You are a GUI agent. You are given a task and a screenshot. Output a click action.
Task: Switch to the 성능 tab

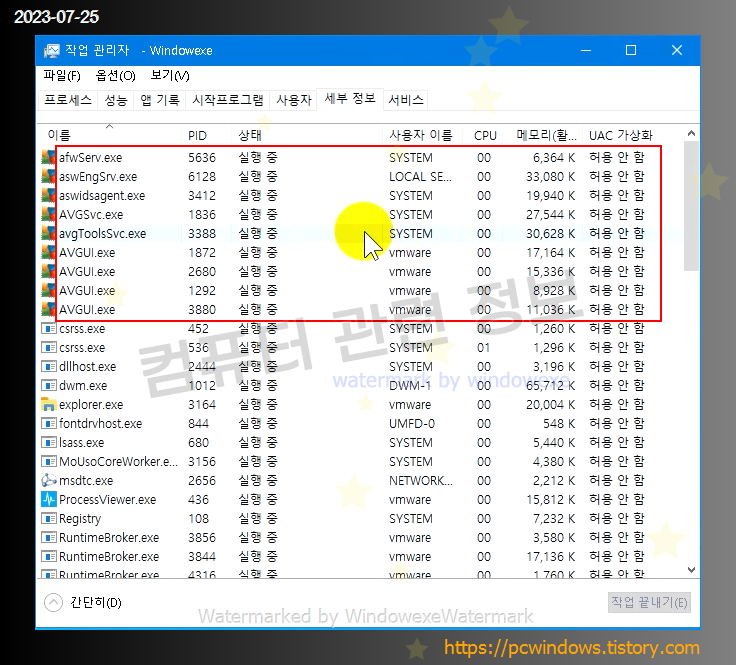(x=115, y=99)
